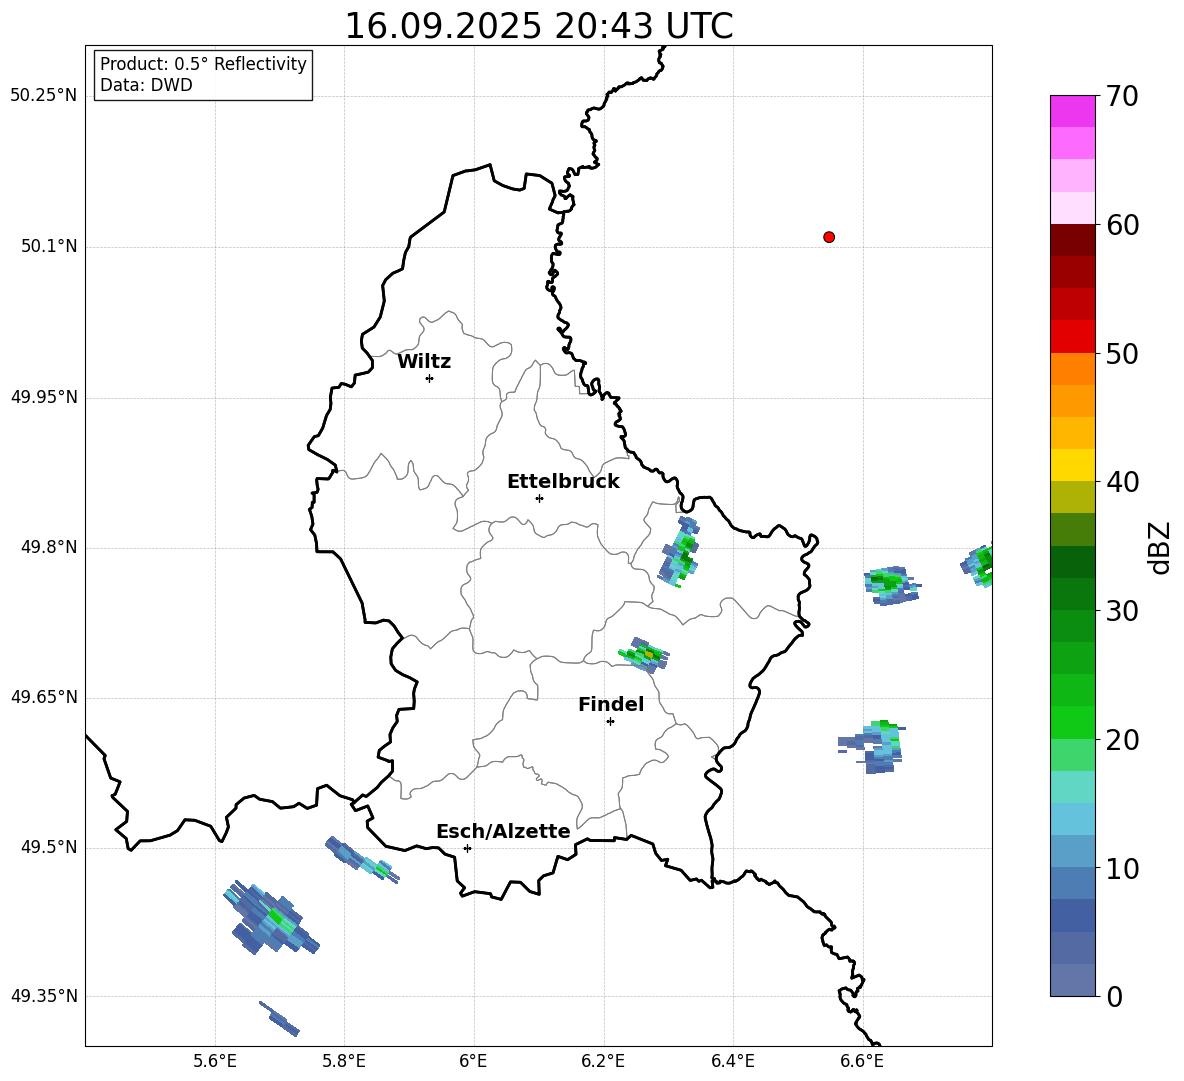Screen dimensions: 1184x1081
Task: Click the yellow colorbar swatch above 40
Action: pos(1072,465)
